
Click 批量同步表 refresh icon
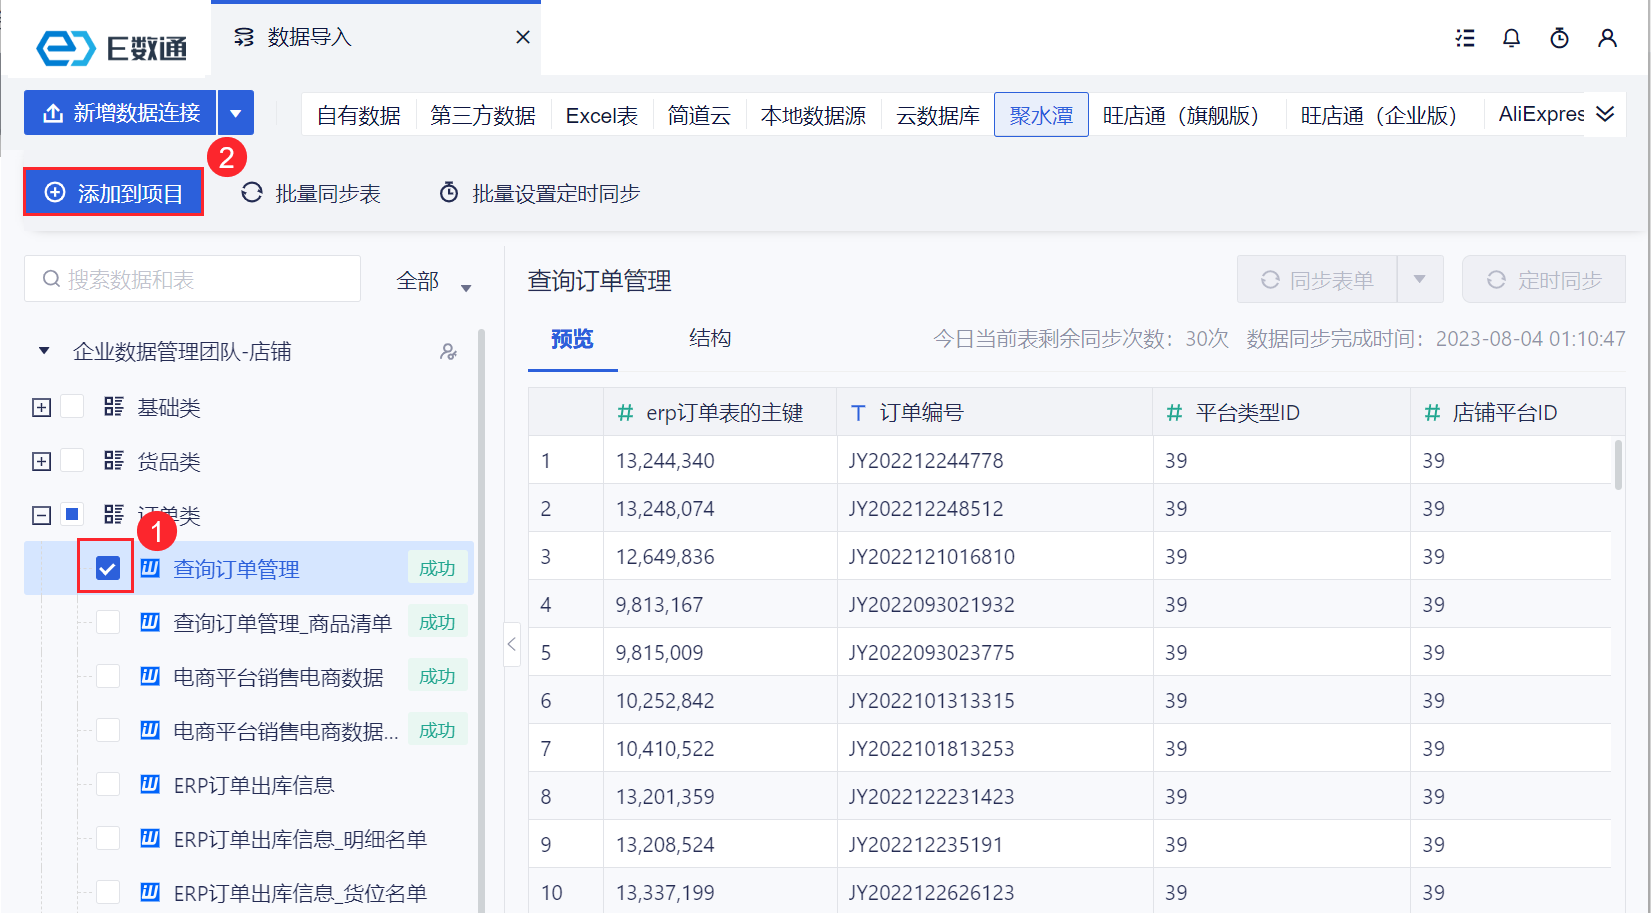[252, 193]
